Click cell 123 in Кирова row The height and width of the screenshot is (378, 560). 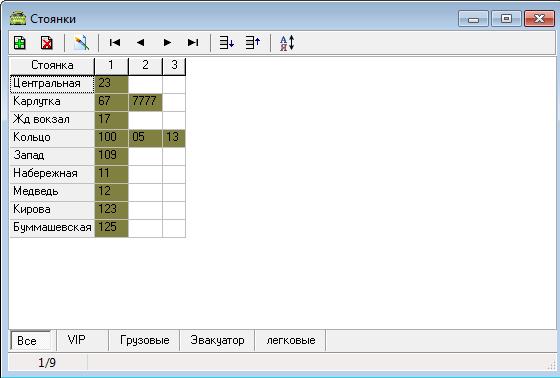(111, 210)
